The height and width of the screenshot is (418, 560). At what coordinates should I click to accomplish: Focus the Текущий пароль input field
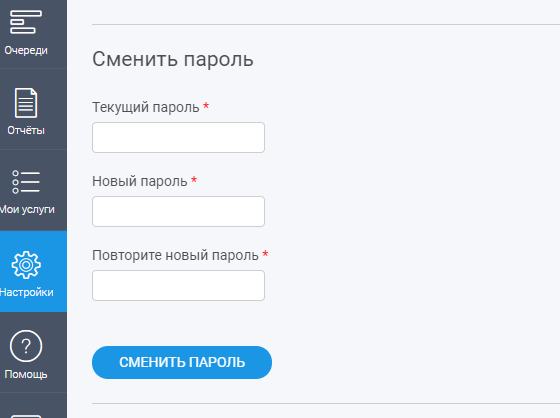tap(178, 138)
